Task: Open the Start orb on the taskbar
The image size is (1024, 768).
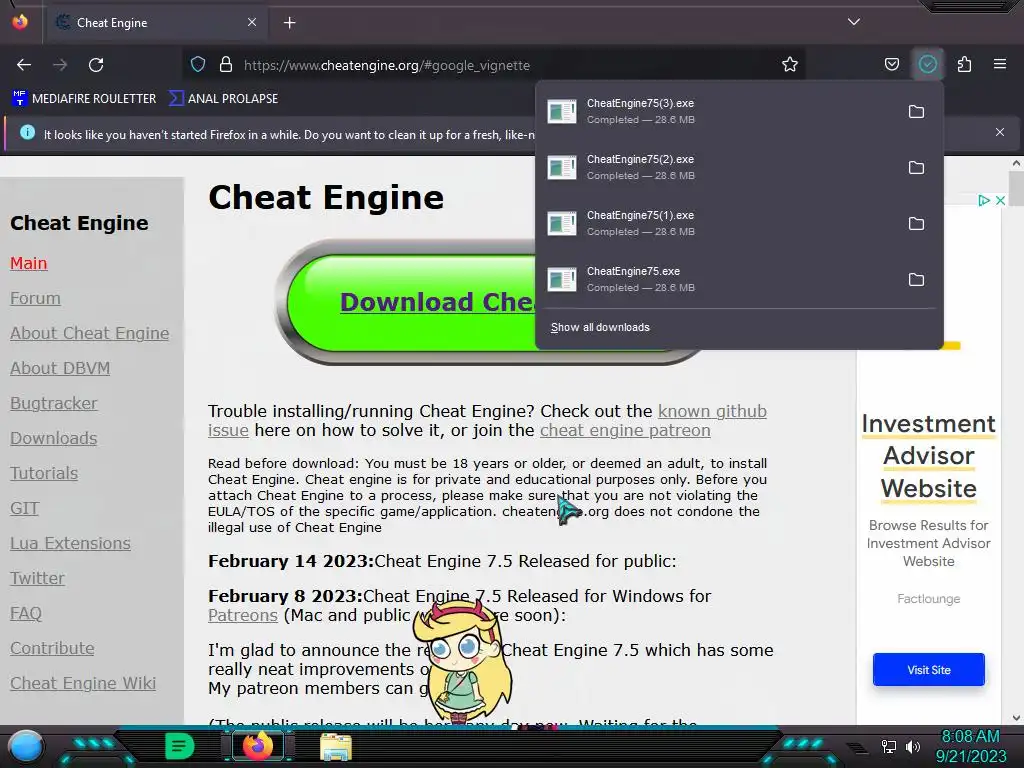Action: [26, 746]
